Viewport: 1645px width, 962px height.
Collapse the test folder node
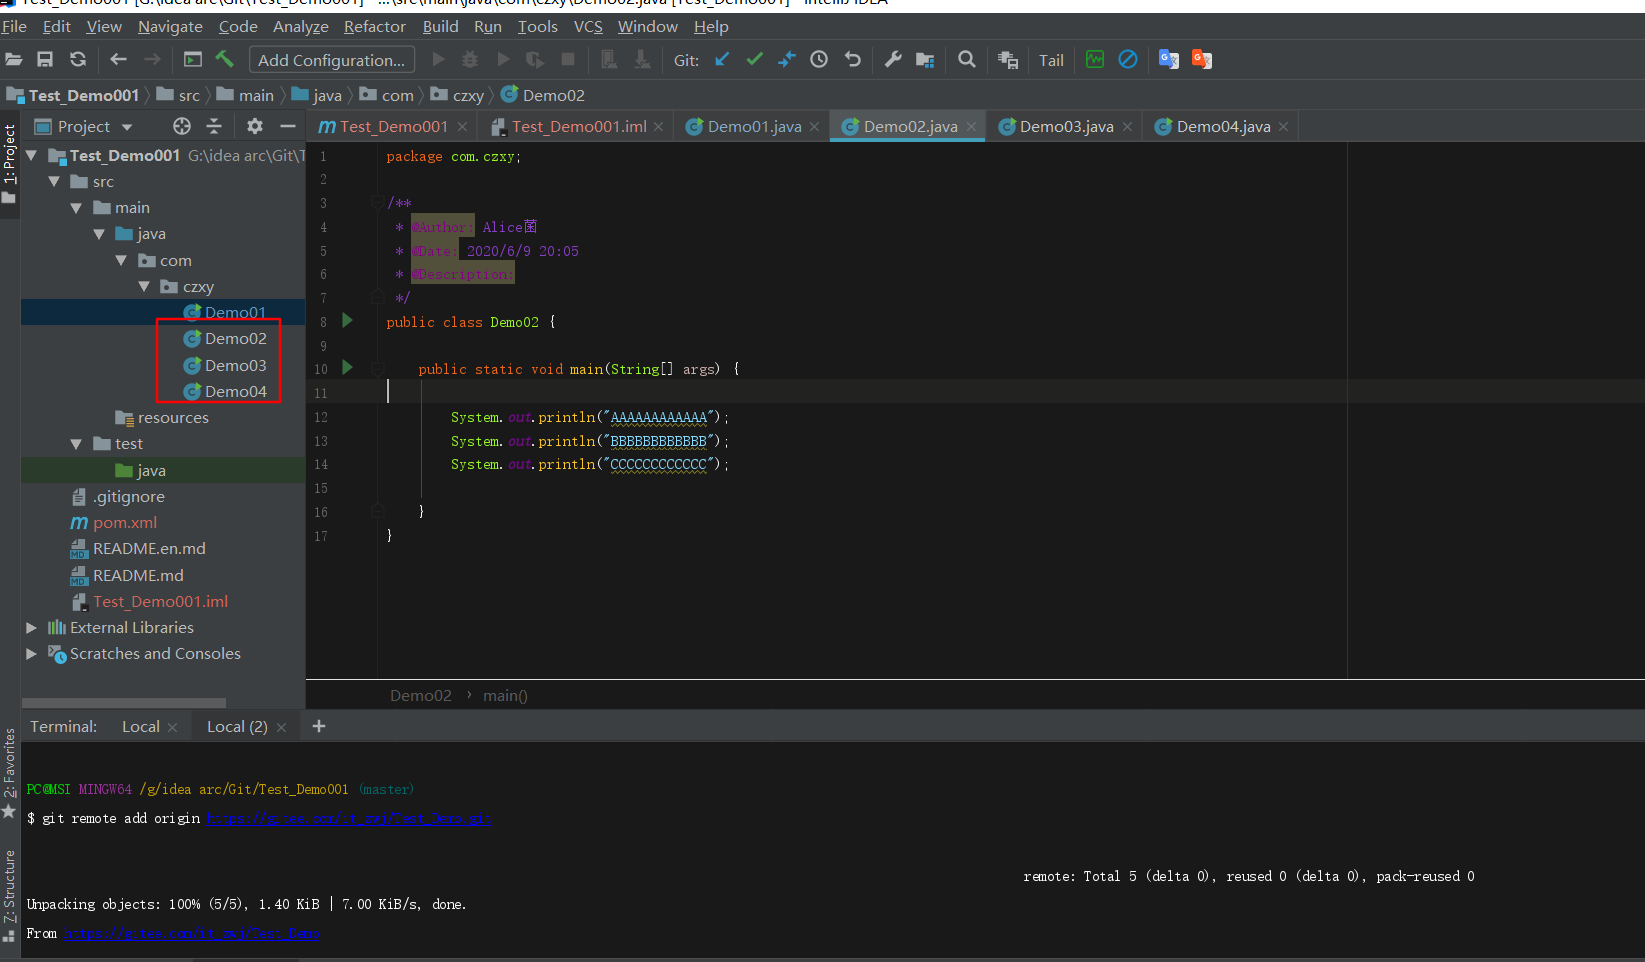(x=76, y=443)
